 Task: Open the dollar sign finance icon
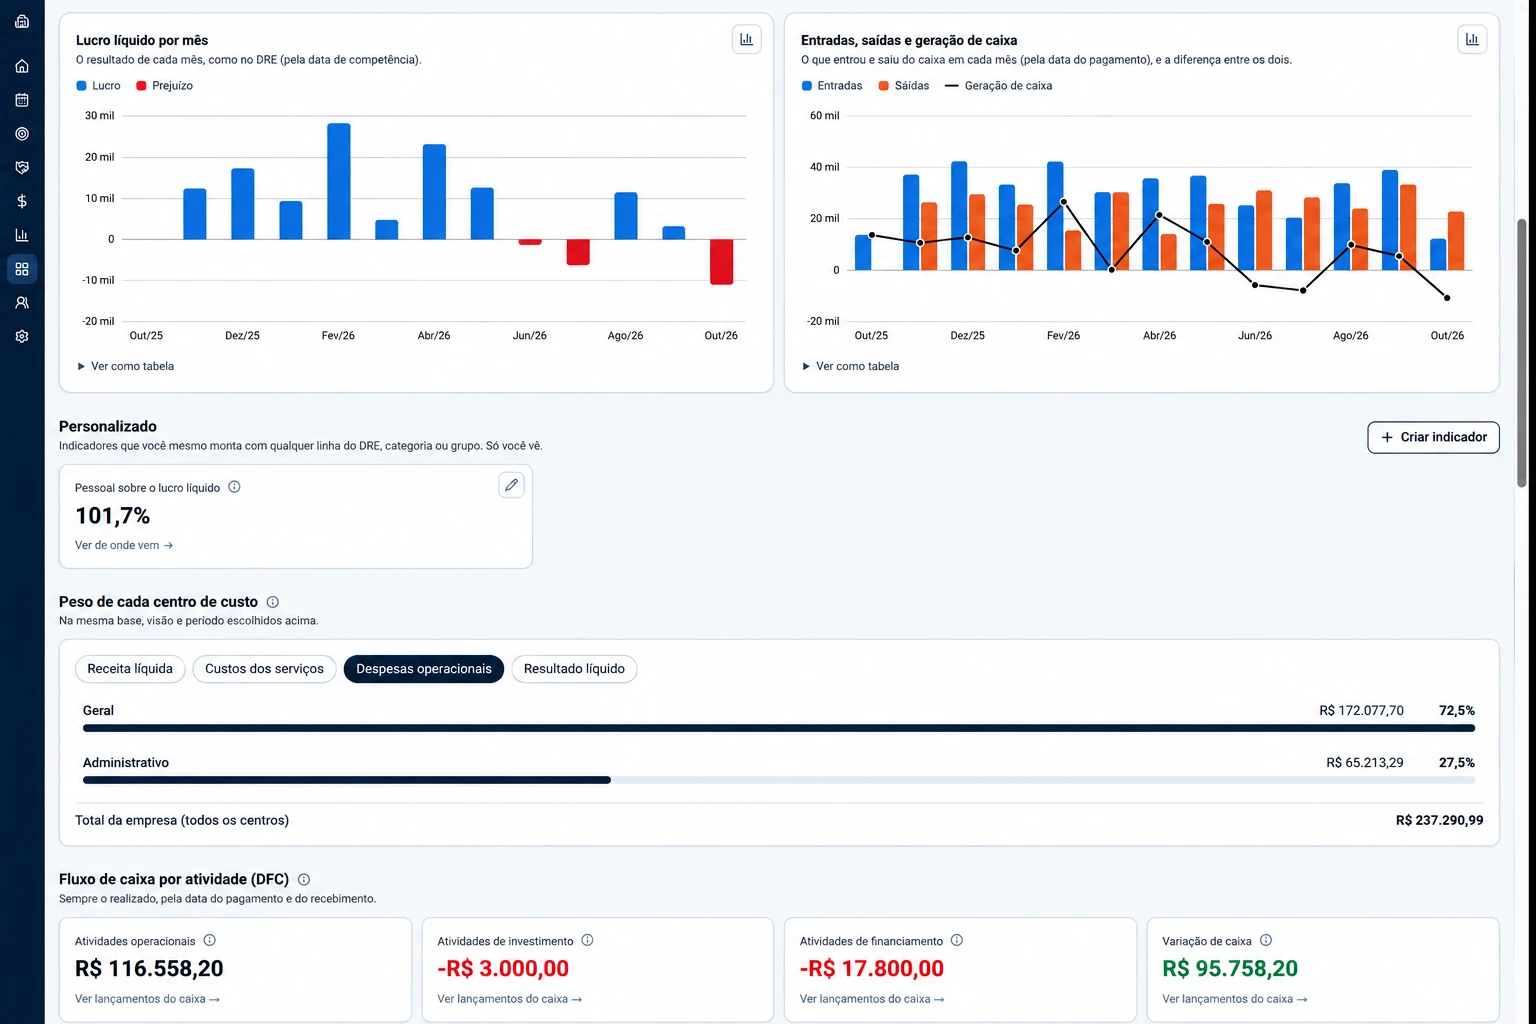[x=22, y=201]
